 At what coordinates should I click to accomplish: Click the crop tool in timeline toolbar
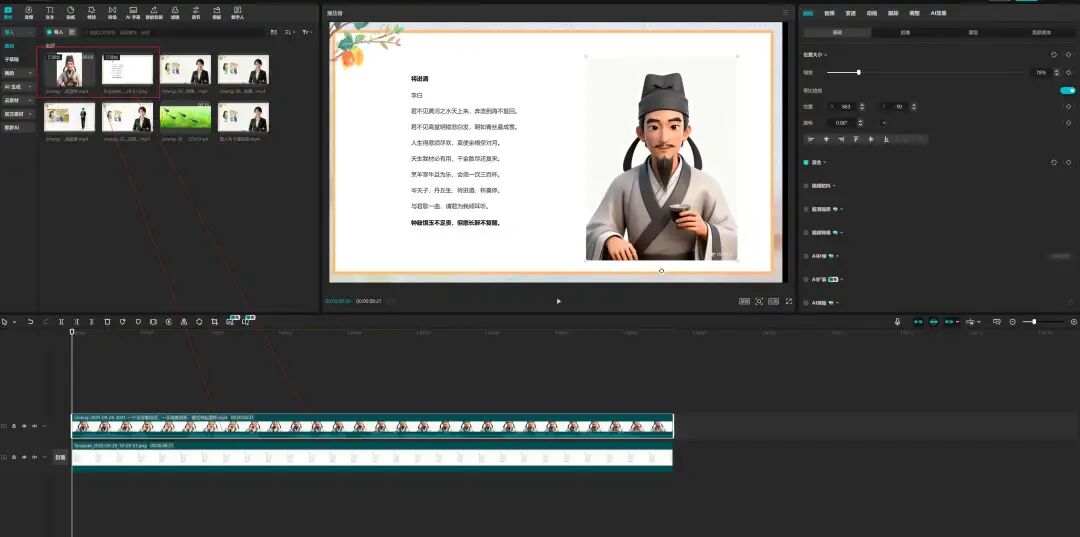tap(214, 322)
